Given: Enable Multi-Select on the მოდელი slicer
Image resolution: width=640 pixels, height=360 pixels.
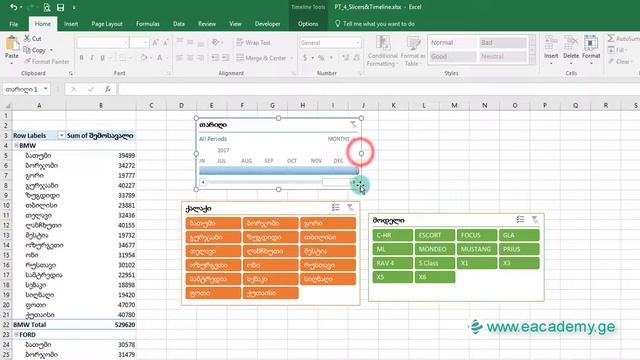Looking at the screenshot, I should coord(520,220).
